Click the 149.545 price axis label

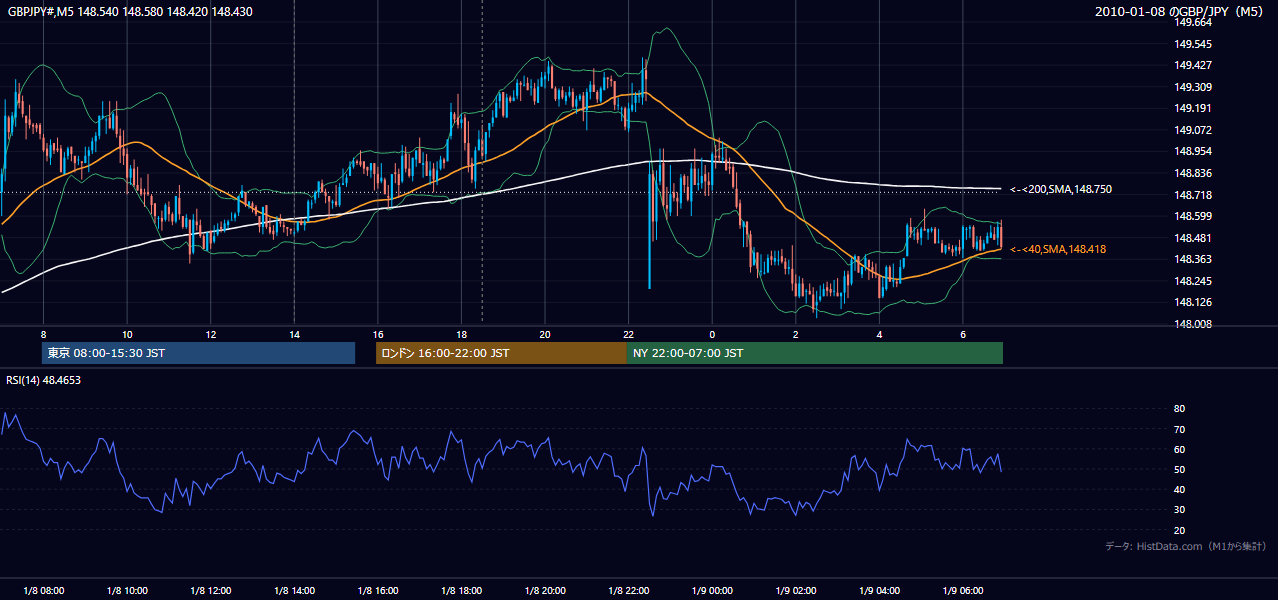1193,44
